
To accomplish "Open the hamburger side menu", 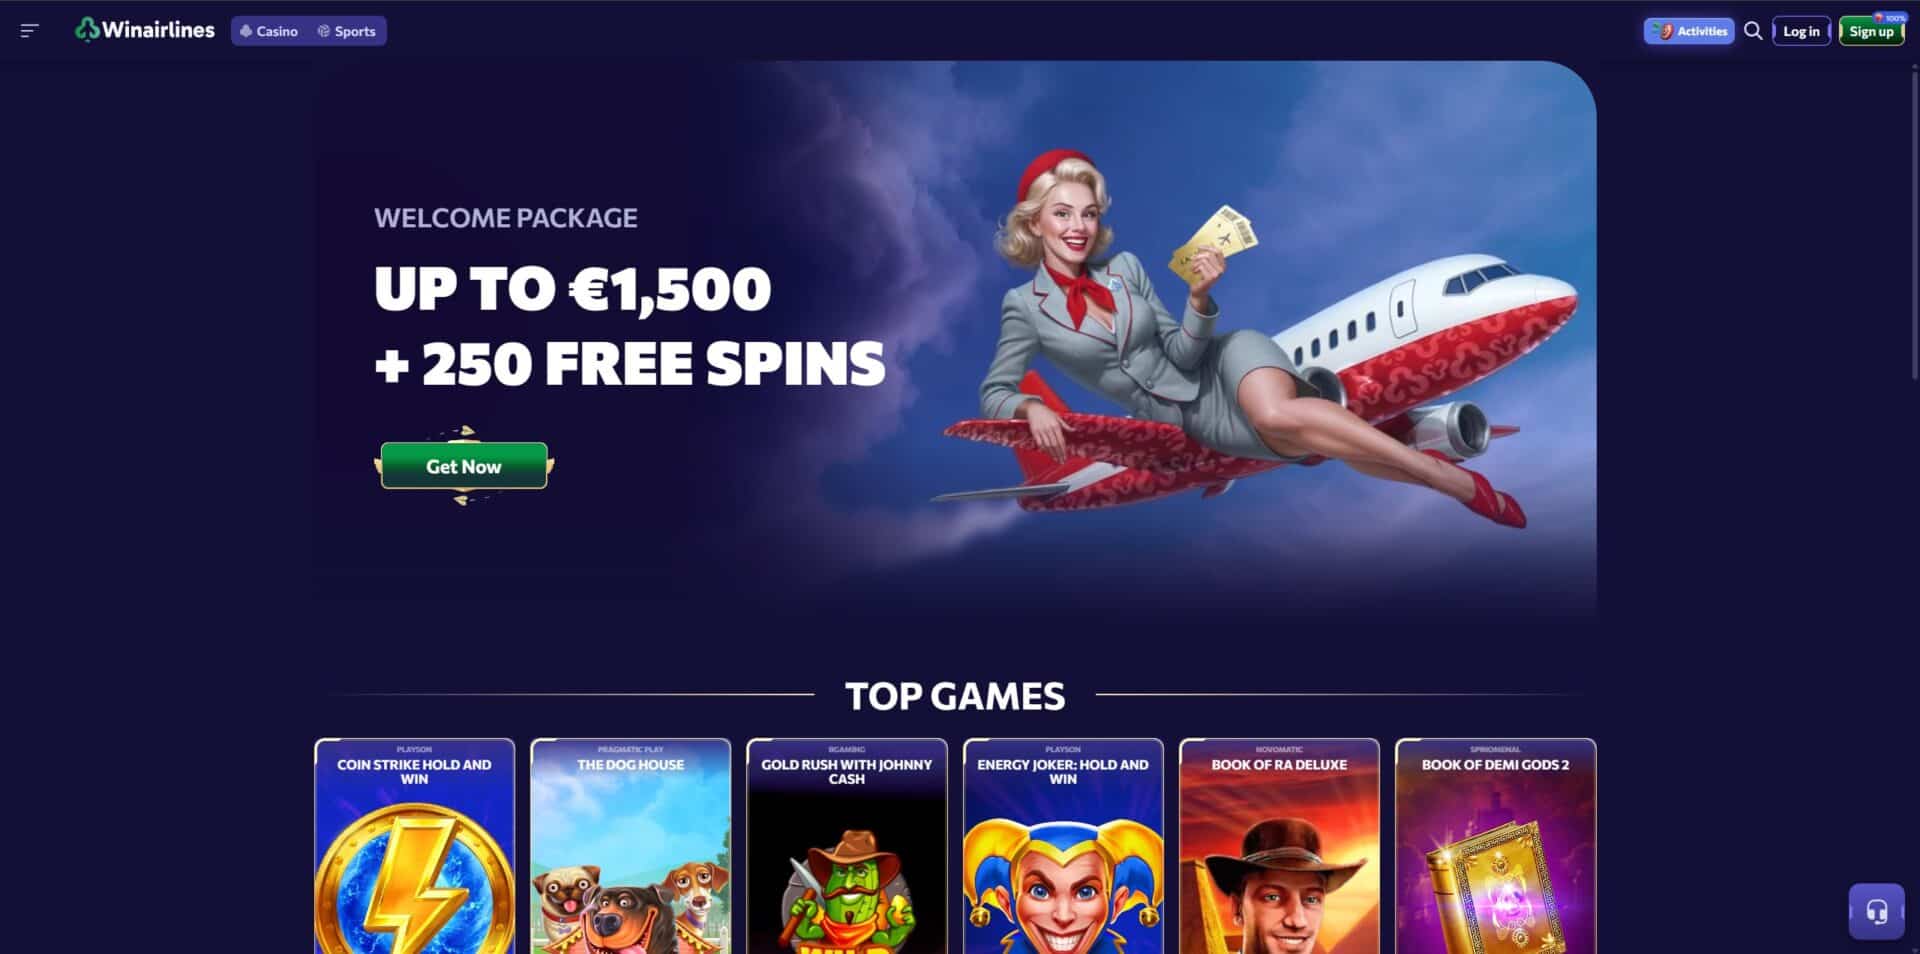I will (x=29, y=31).
